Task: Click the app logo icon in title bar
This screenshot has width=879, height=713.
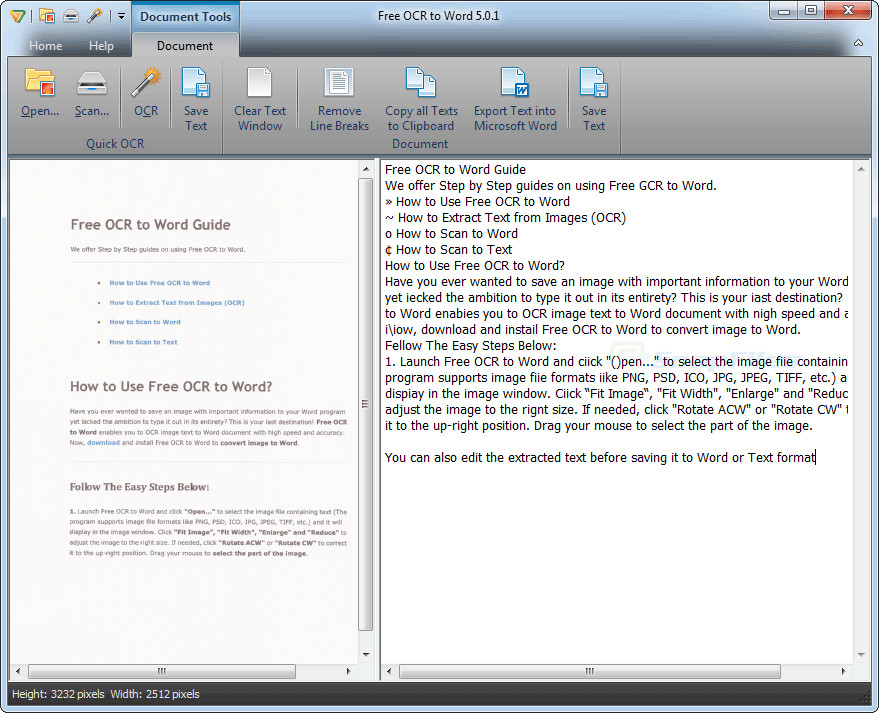Action: 17,16
